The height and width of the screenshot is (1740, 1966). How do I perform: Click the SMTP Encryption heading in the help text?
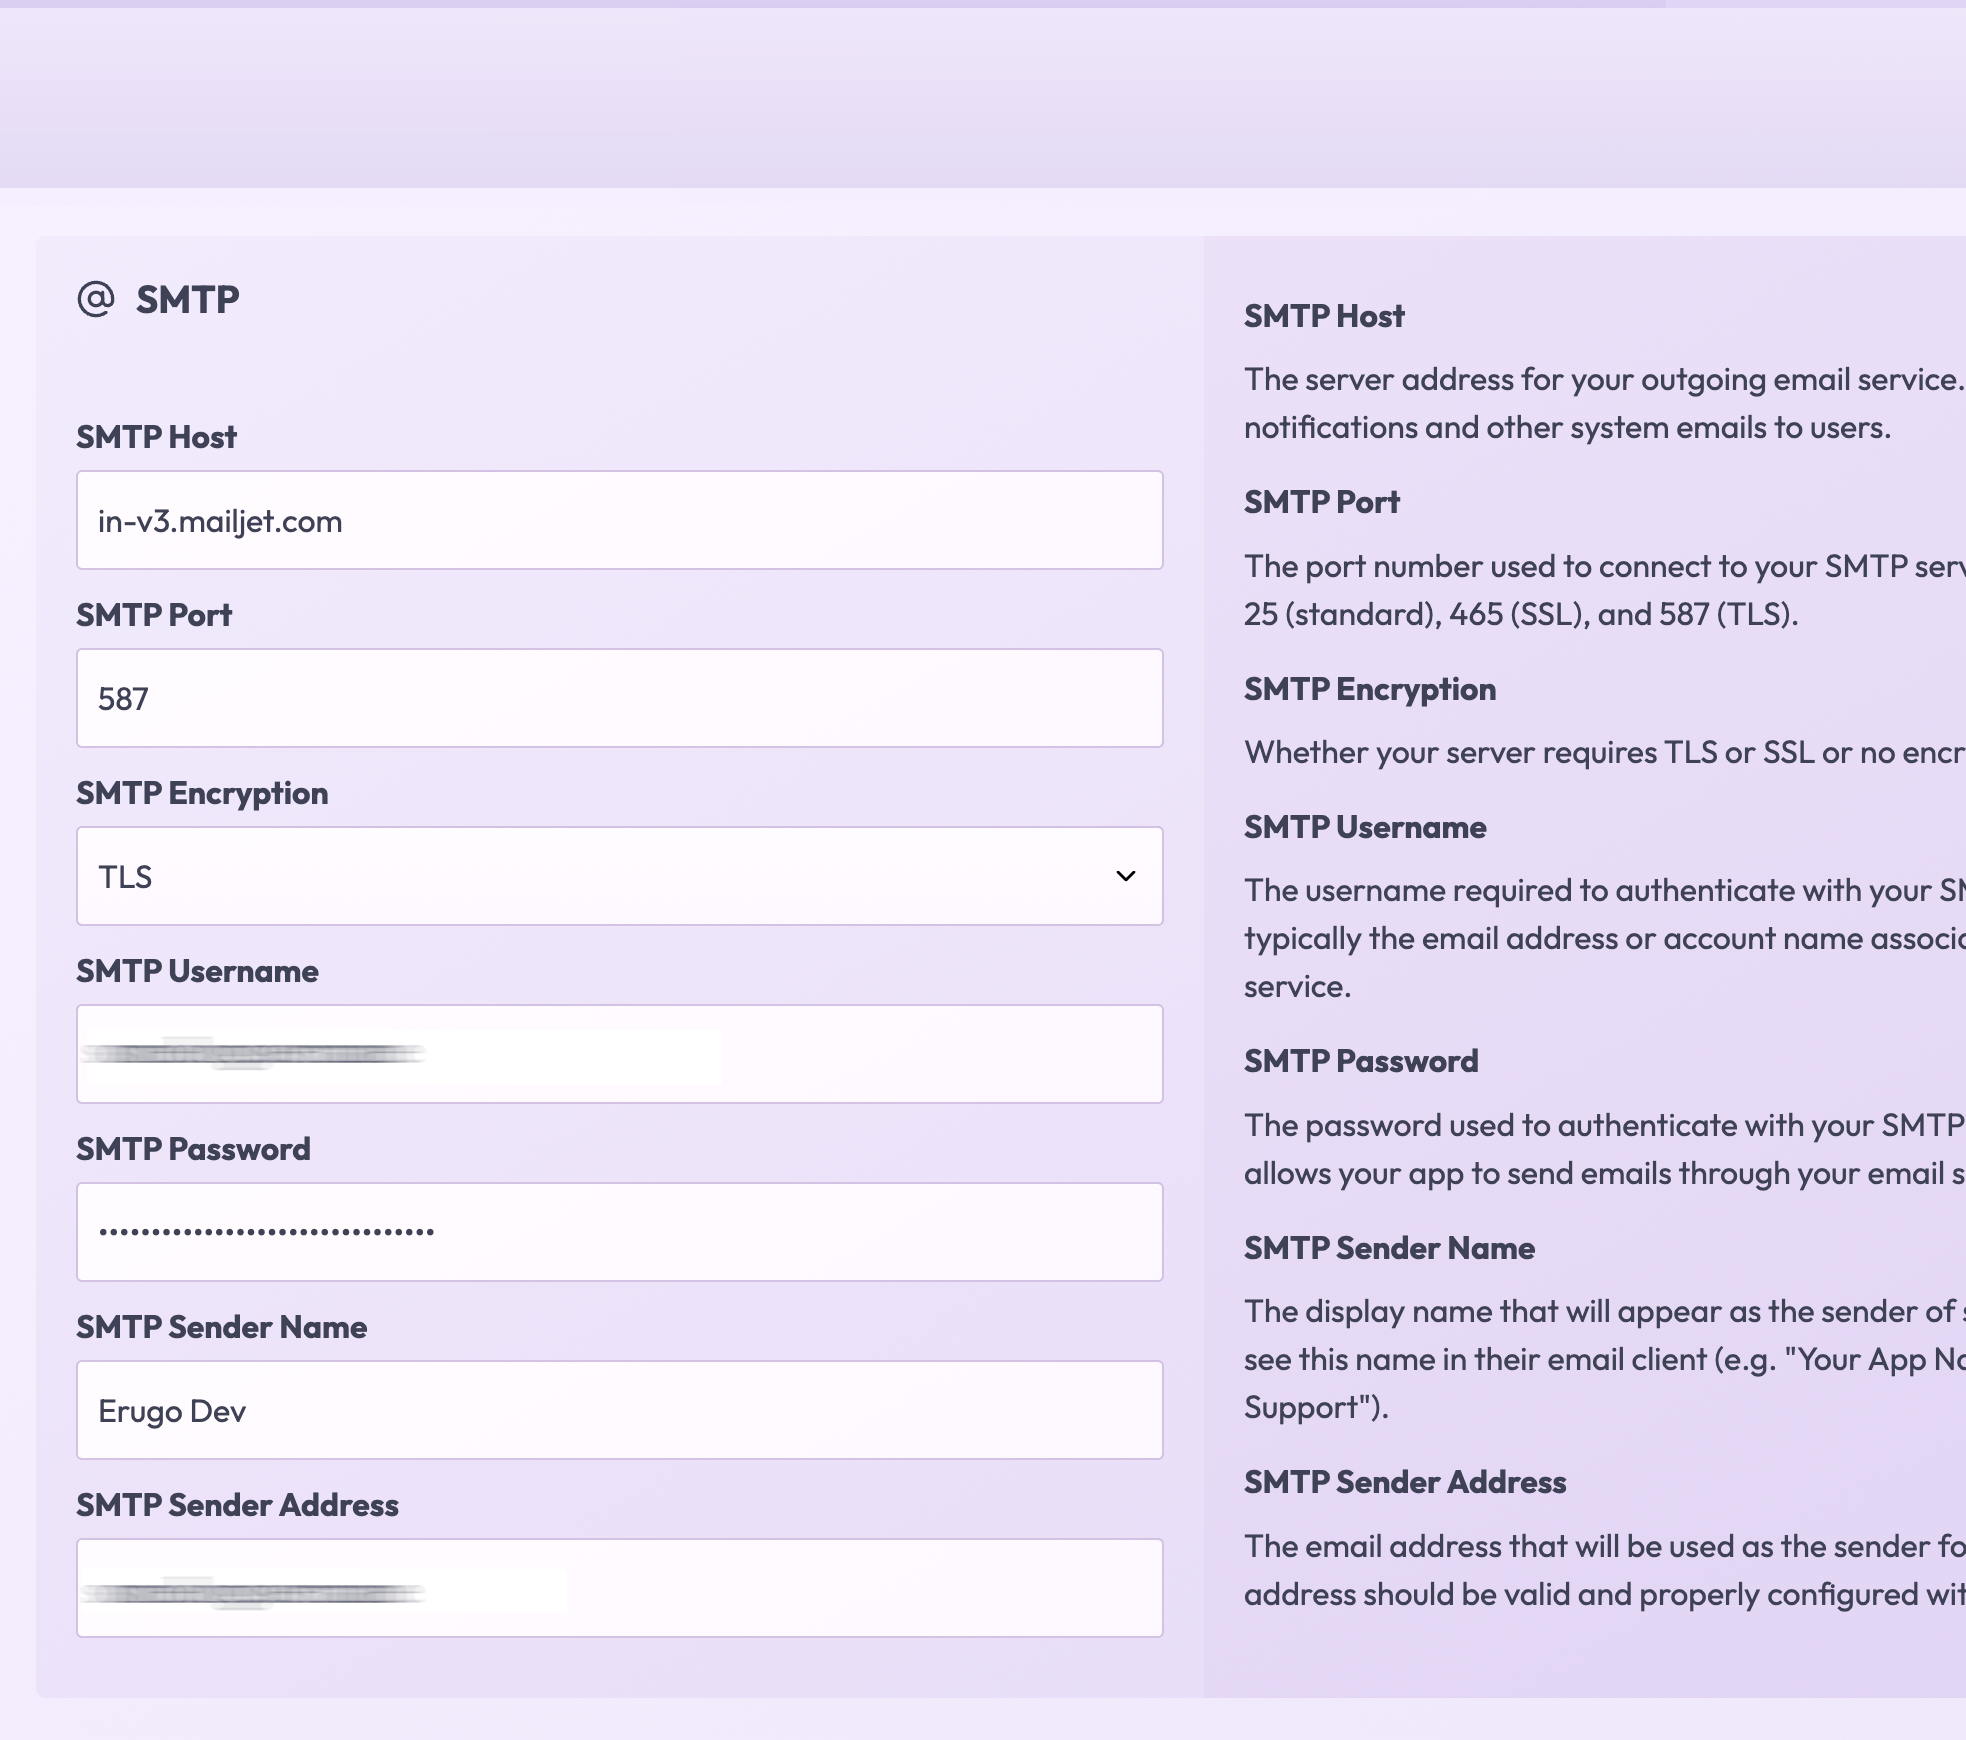tap(1370, 688)
